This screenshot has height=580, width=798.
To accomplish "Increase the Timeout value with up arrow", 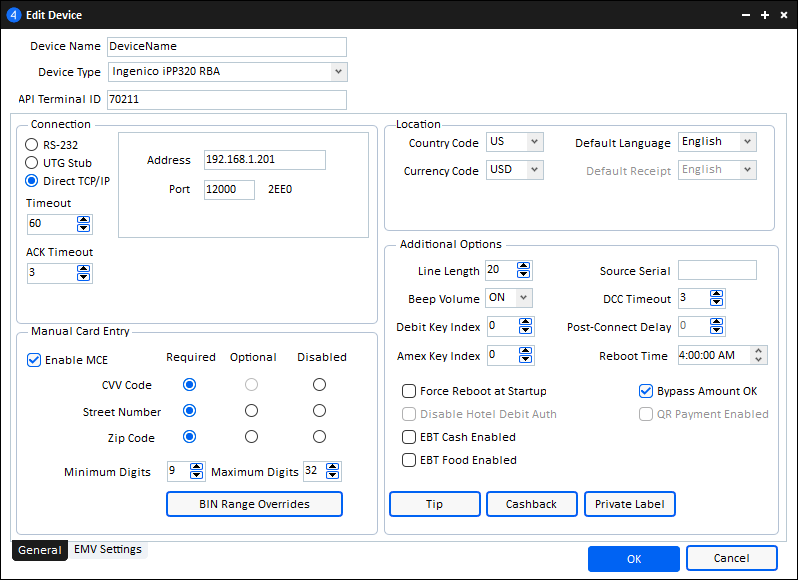I will [x=84, y=219].
